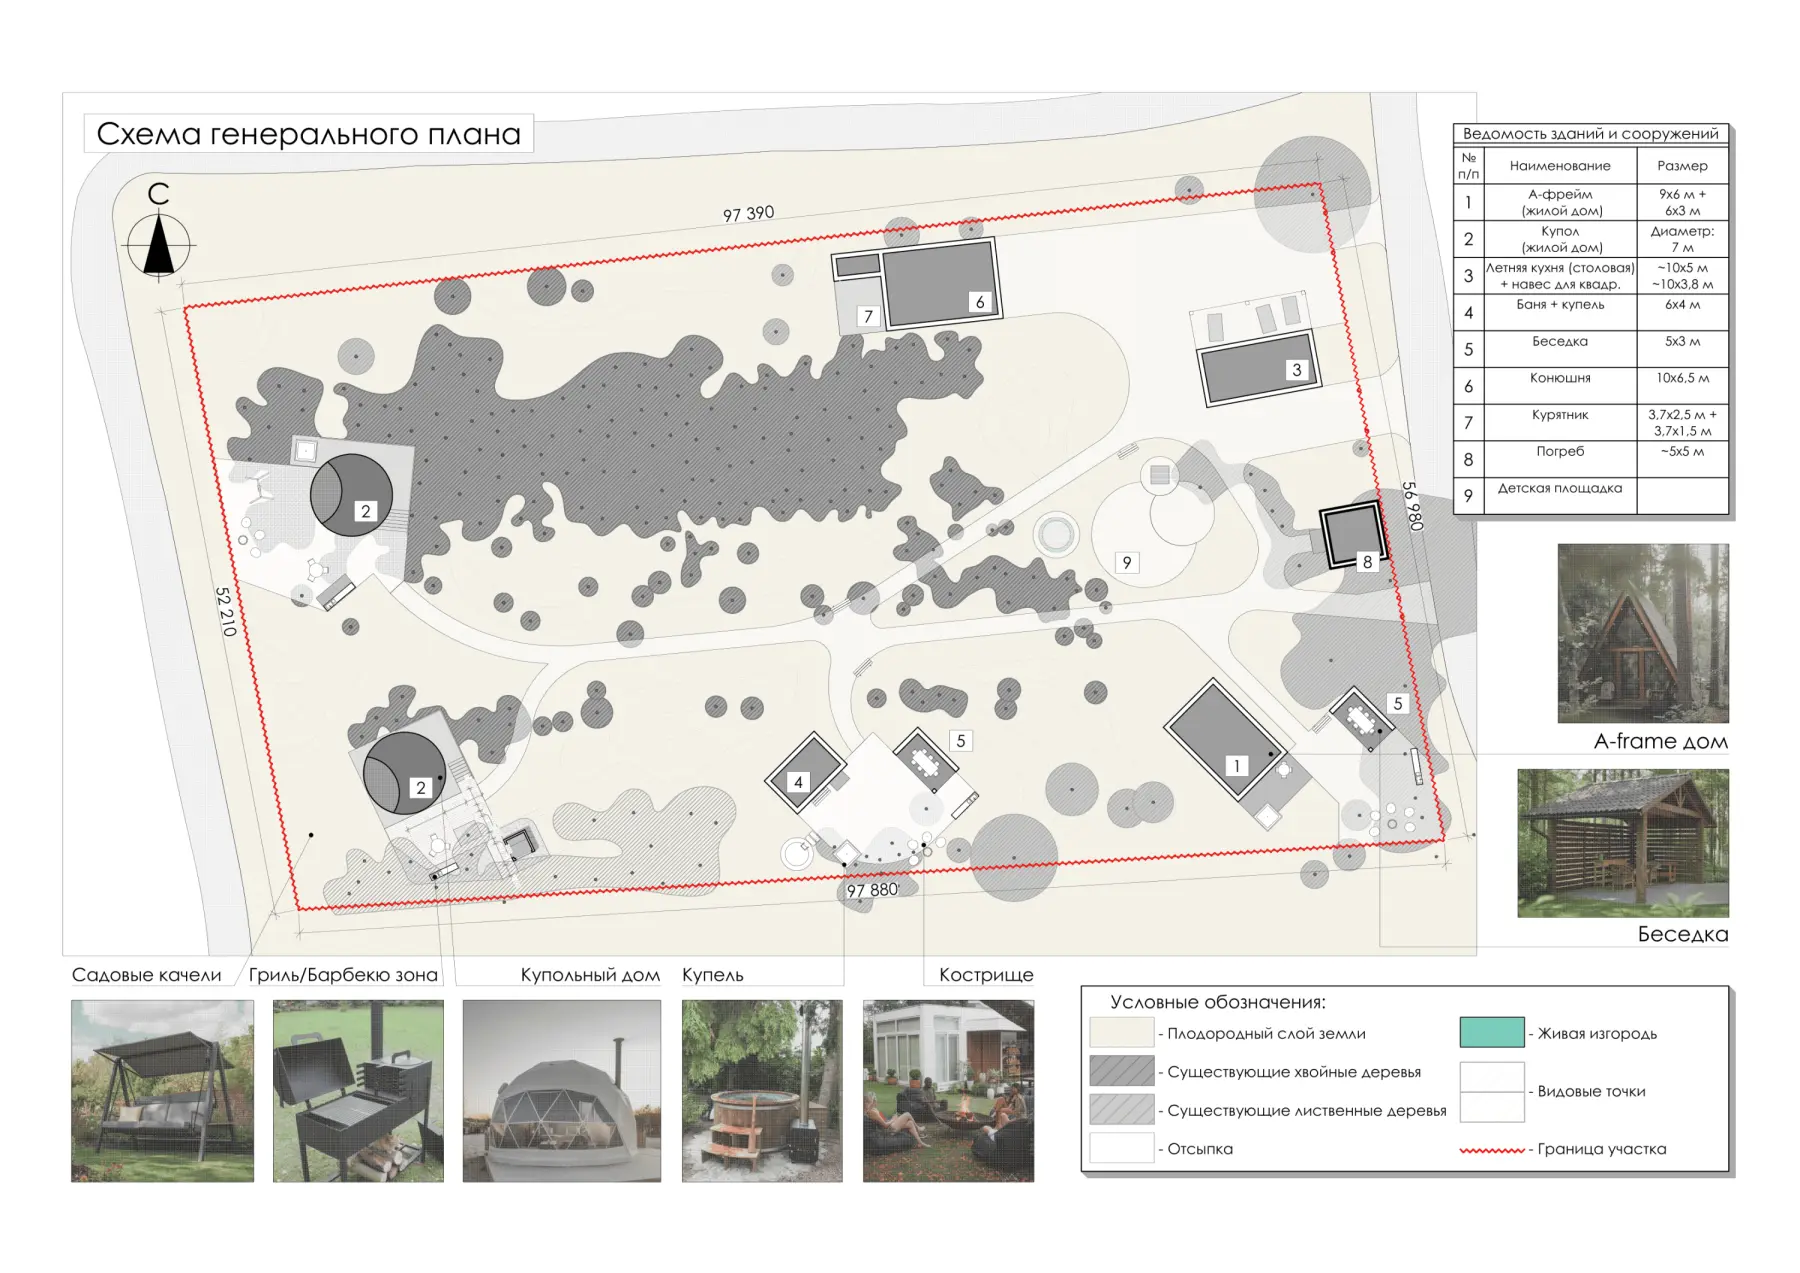1800x1273 pixels.
Task: Click the summer kitchen building marked 3
Action: [x=1258, y=369]
